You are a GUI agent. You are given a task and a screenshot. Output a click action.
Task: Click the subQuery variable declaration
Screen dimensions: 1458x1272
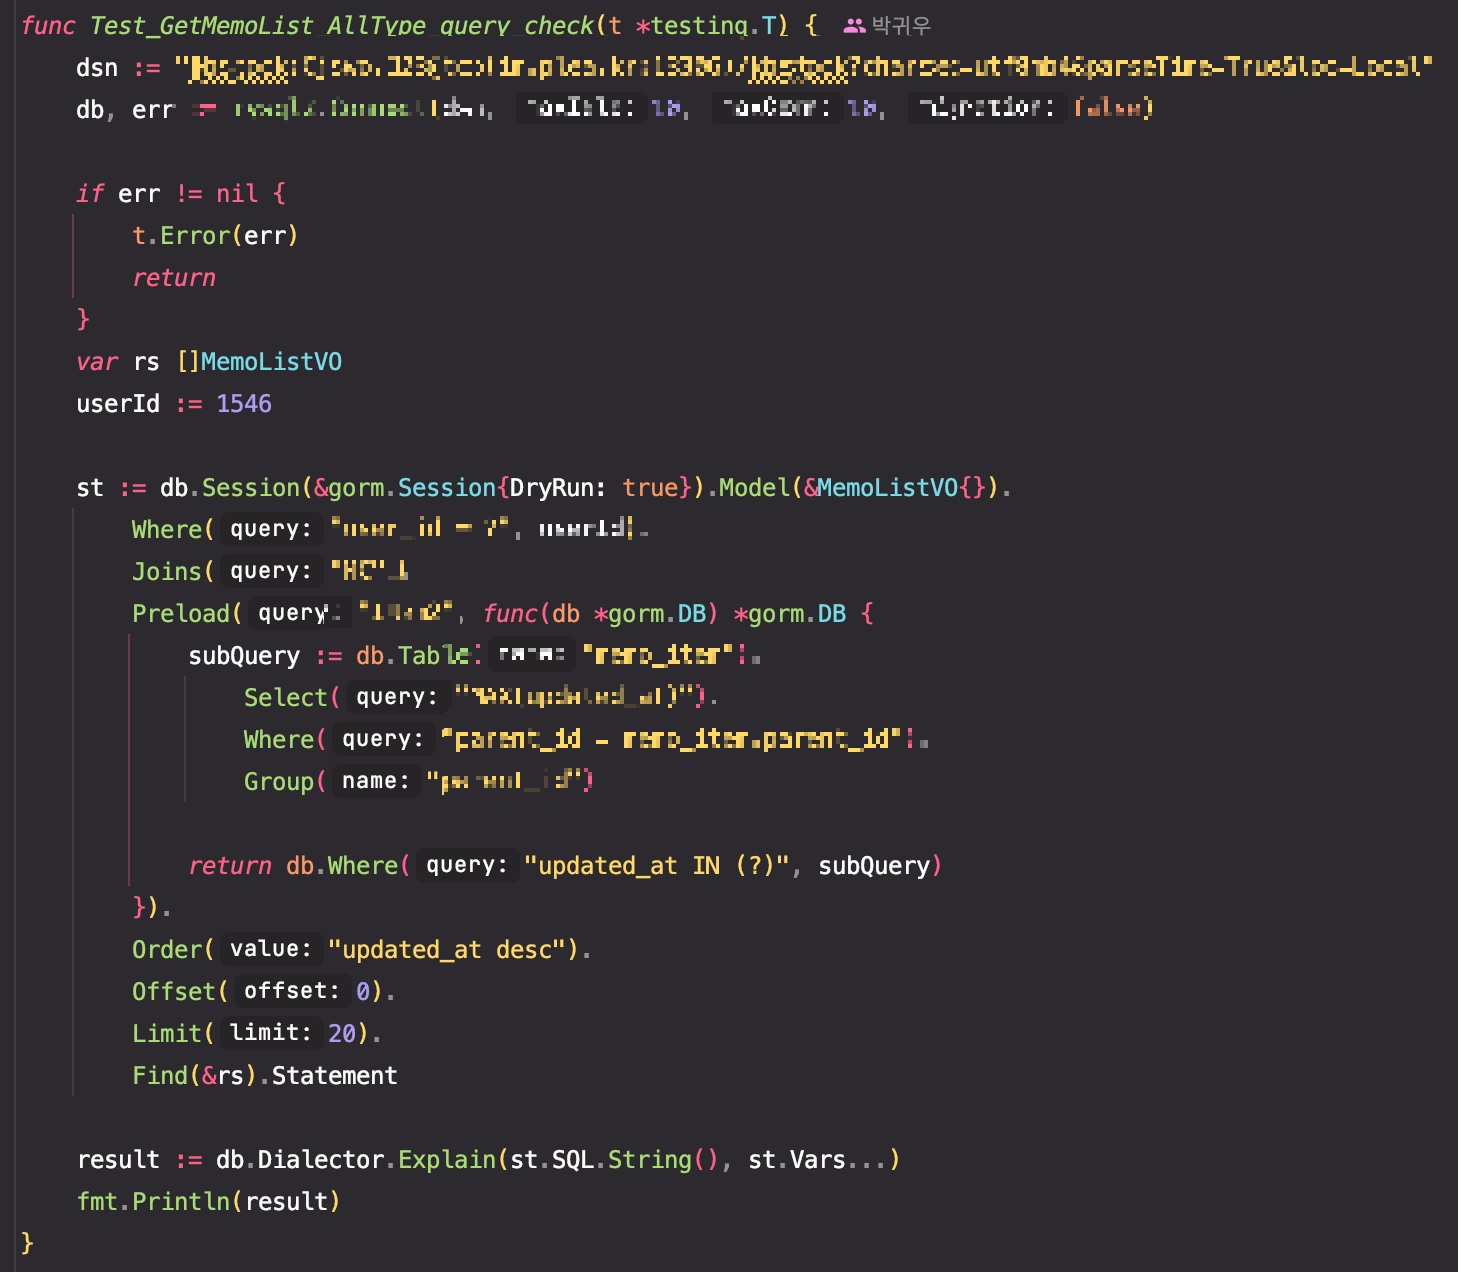point(244,656)
